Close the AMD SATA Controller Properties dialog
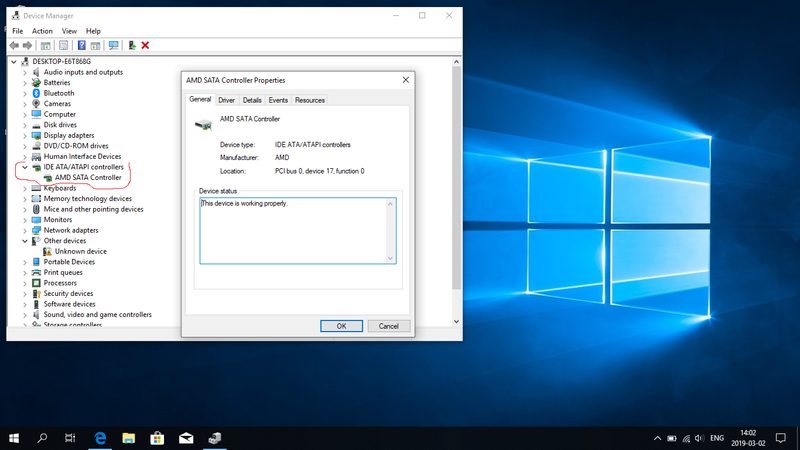The height and width of the screenshot is (450, 800). point(406,80)
